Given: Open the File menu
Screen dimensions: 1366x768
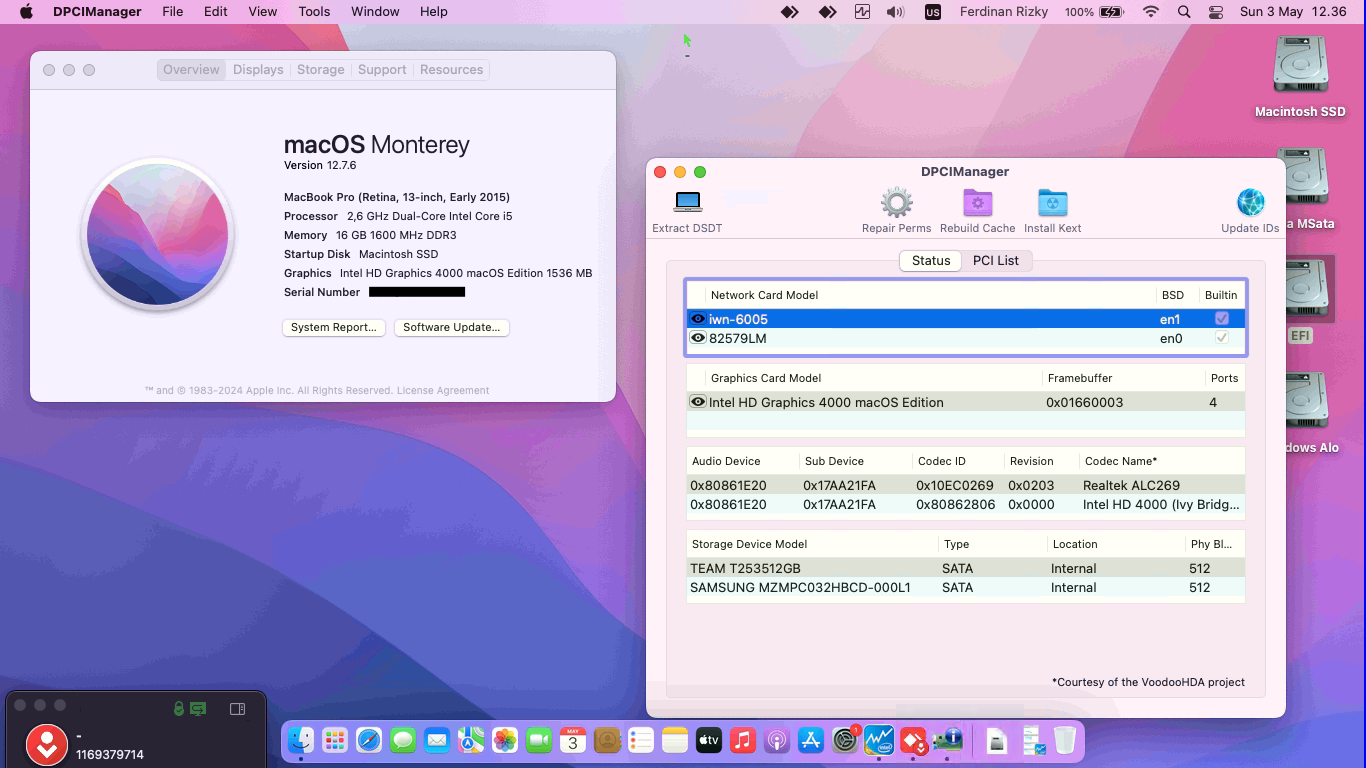Looking at the screenshot, I should pos(173,12).
